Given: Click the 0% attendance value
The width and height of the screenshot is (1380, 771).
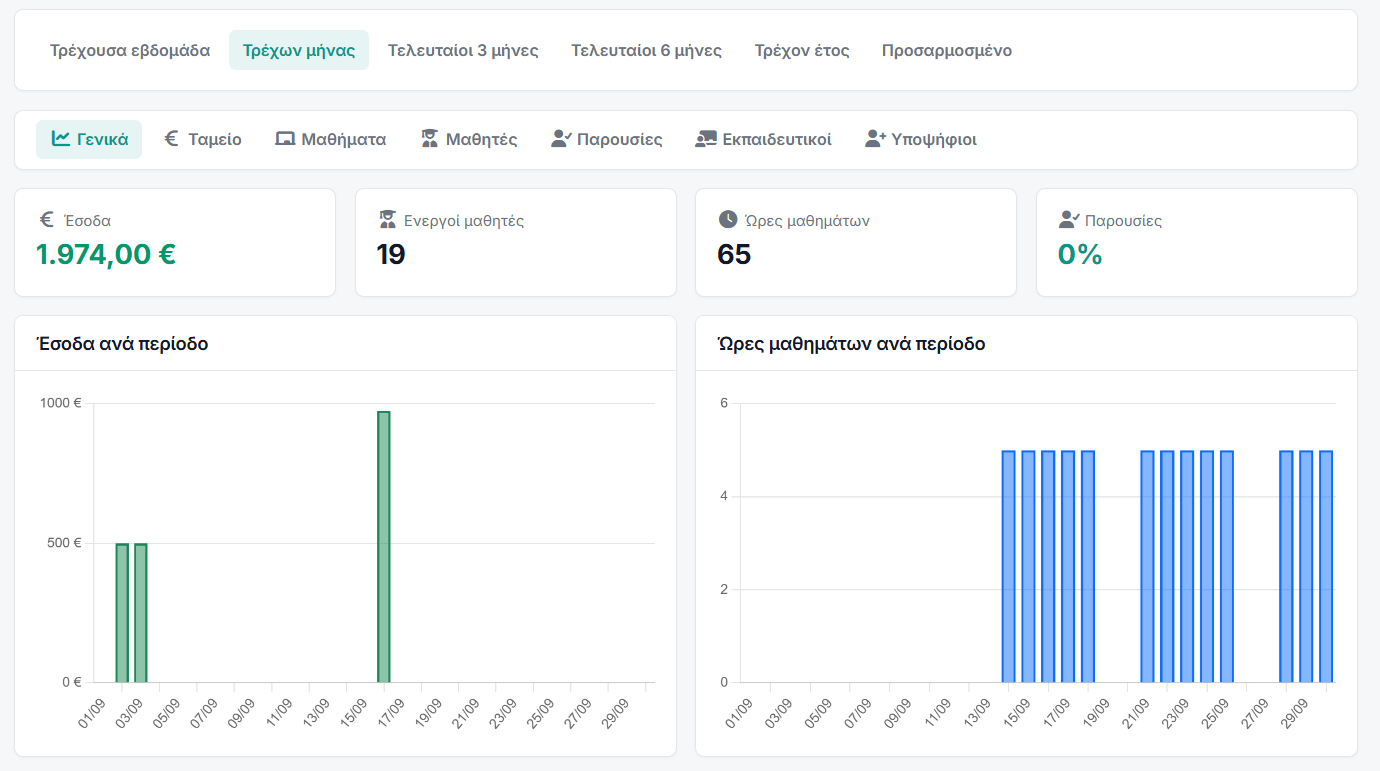Looking at the screenshot, I should [1080, 255].
